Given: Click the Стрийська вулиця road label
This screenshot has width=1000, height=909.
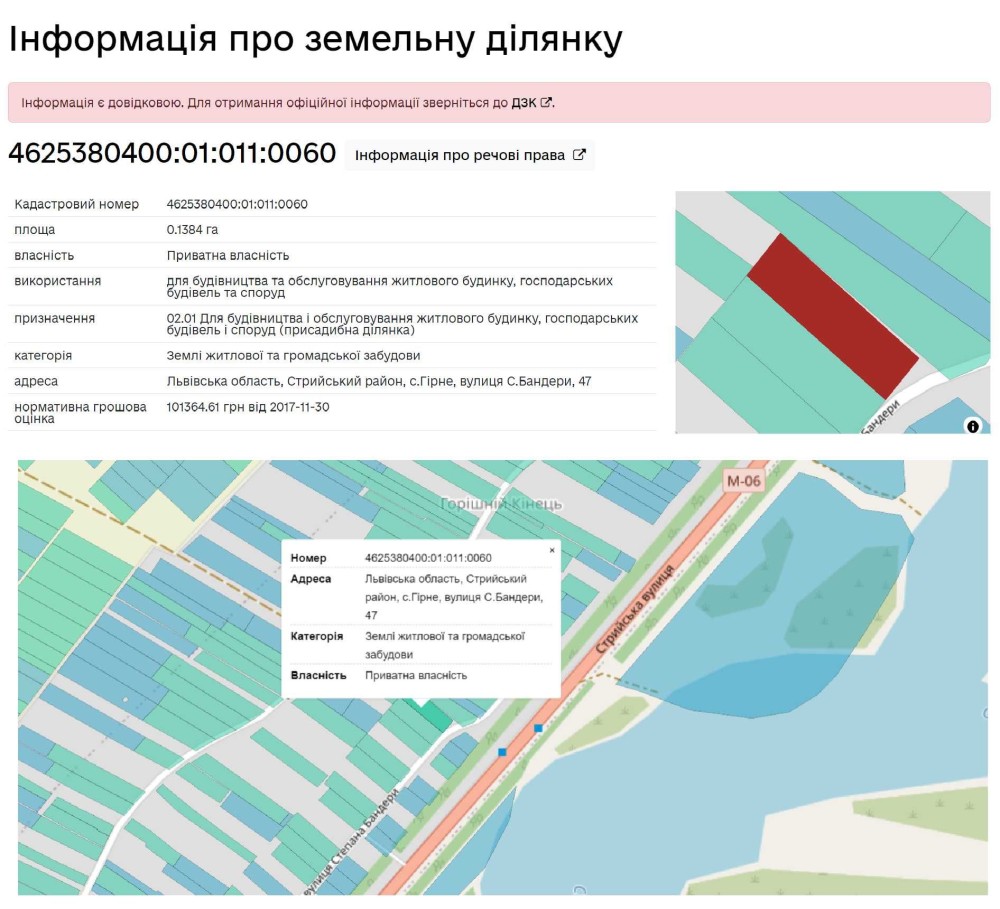Looking at the screenshot, I should pos(636,610).
